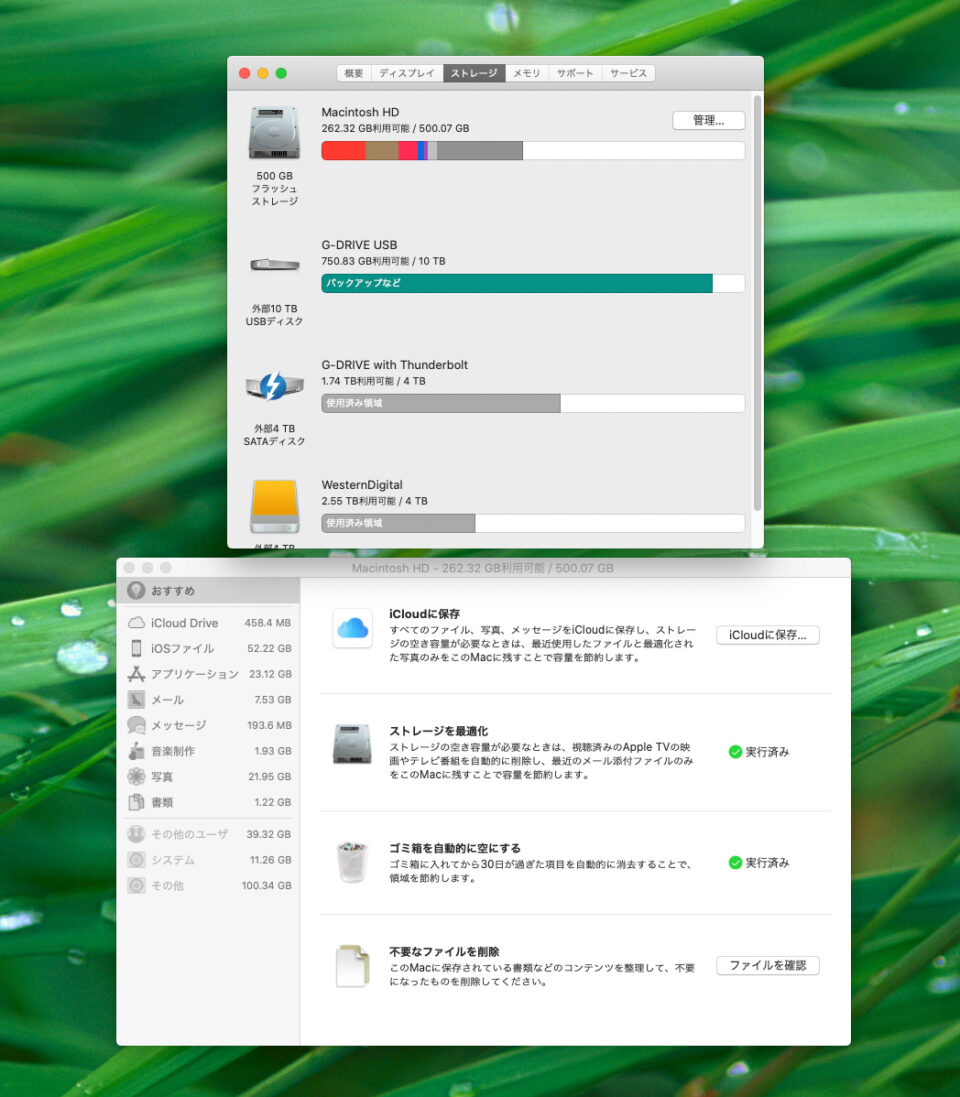The width and height of the screenshot is (960, 1097).
Task: Click the その他 gear icon
Action: click(x=136, y=886)
